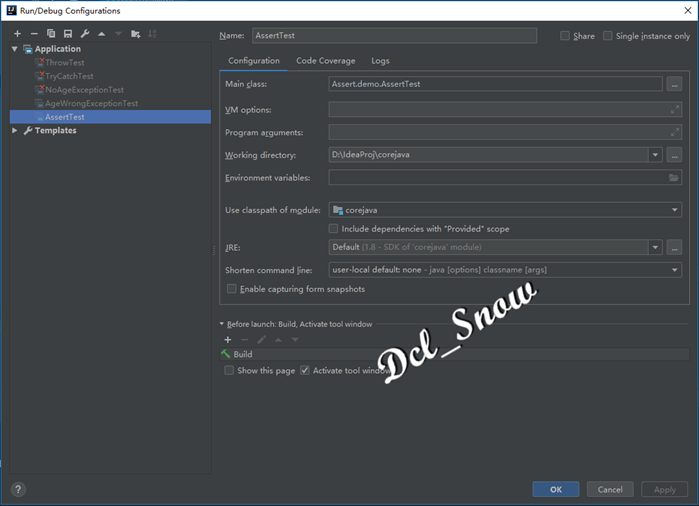The width and height of the screenshot is (699, 506).
Task: Expand the Program arguments field
Action: (x=675, y=132)
